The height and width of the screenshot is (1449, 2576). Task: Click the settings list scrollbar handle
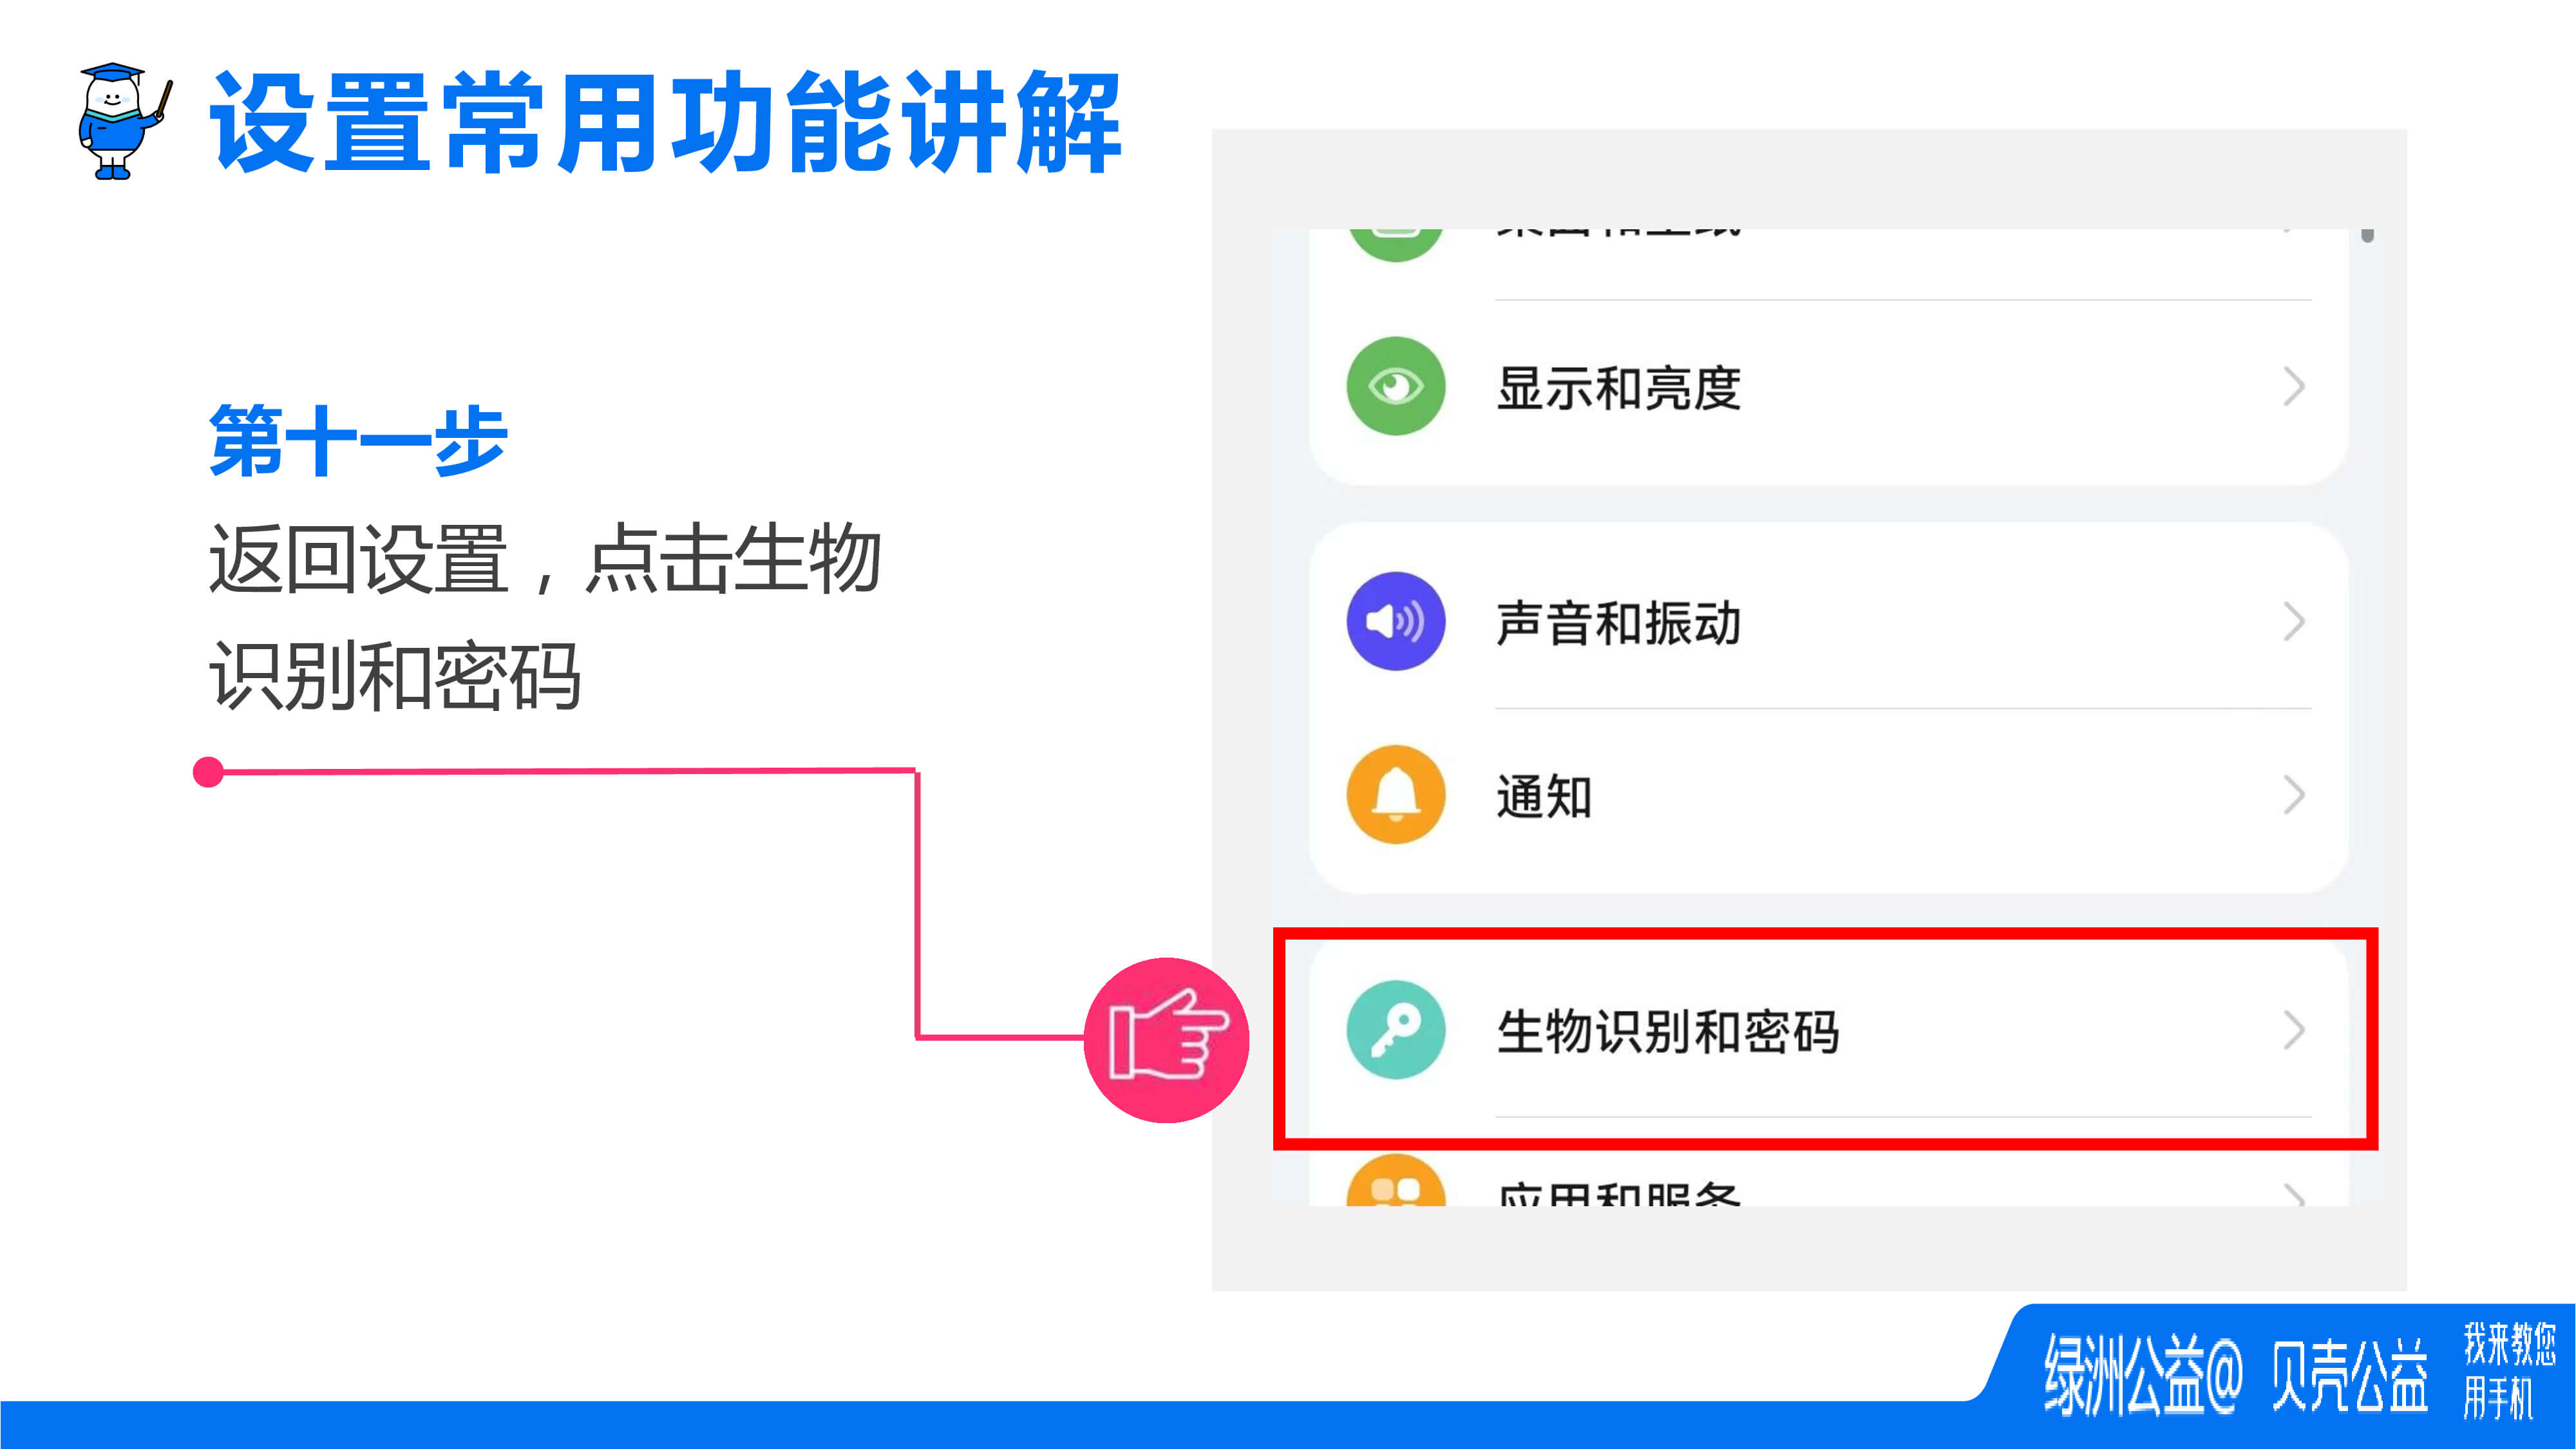[x=2367, y=235]
